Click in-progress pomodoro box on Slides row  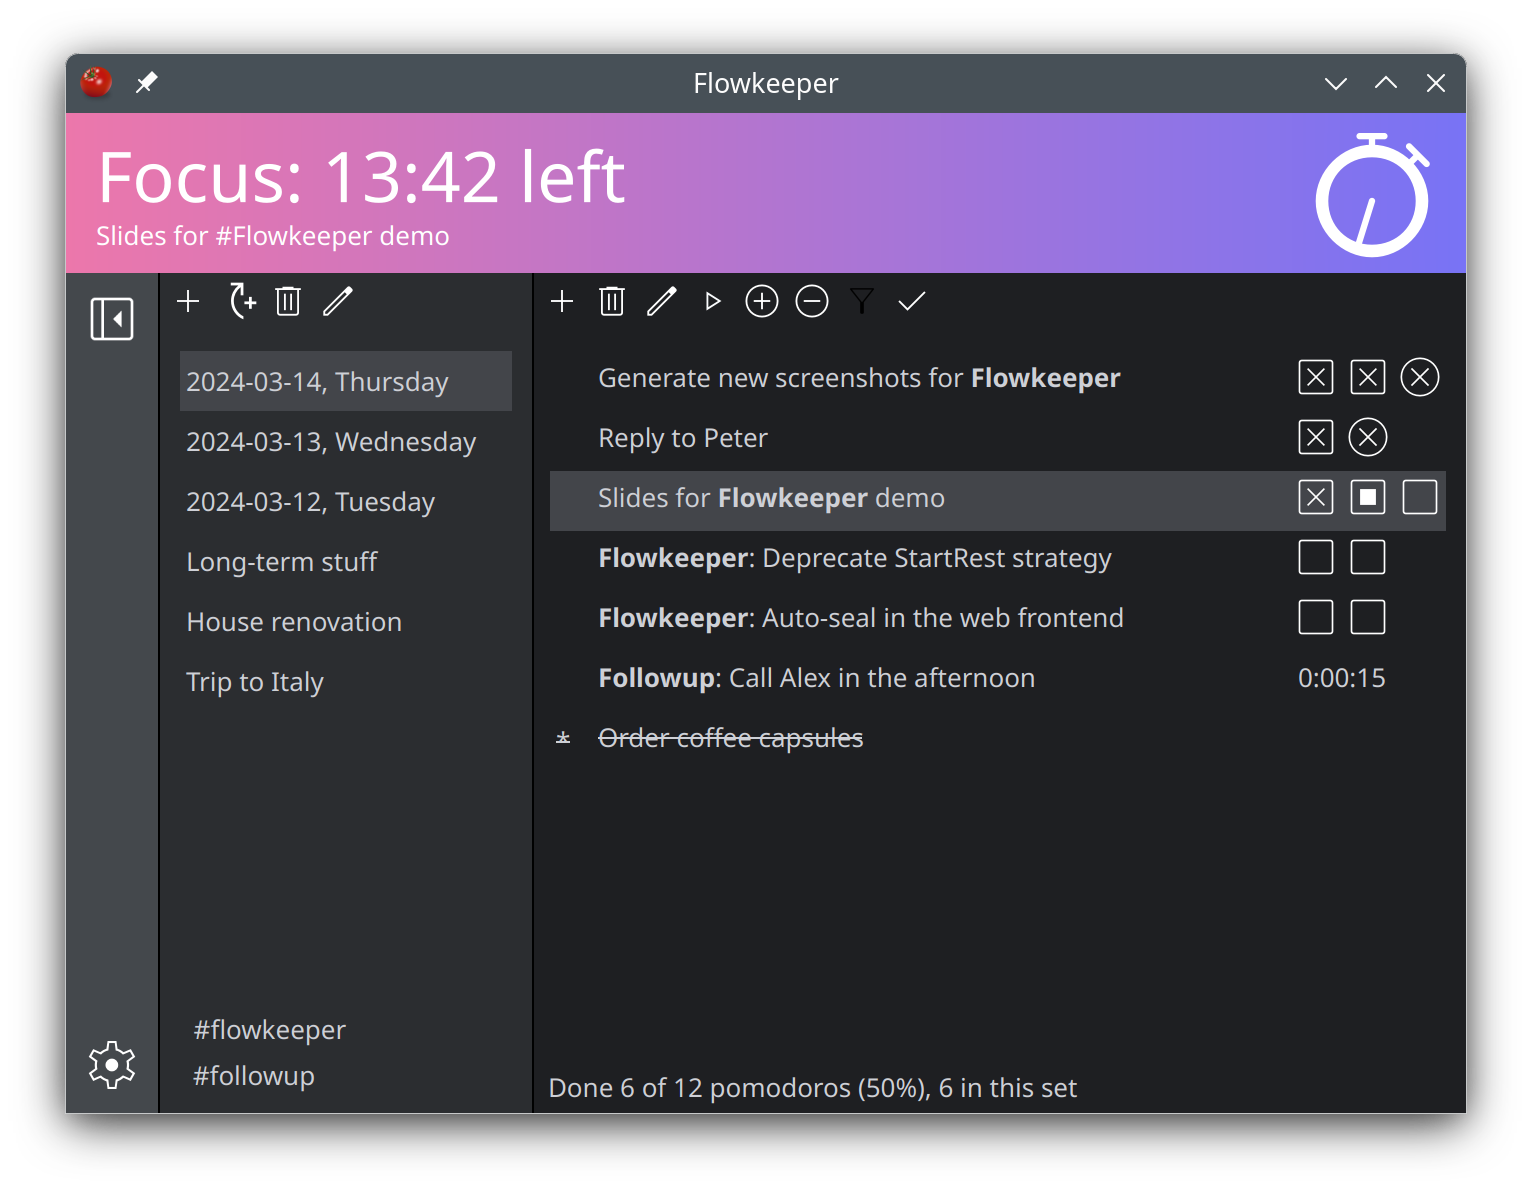[x=1368, y=497]
